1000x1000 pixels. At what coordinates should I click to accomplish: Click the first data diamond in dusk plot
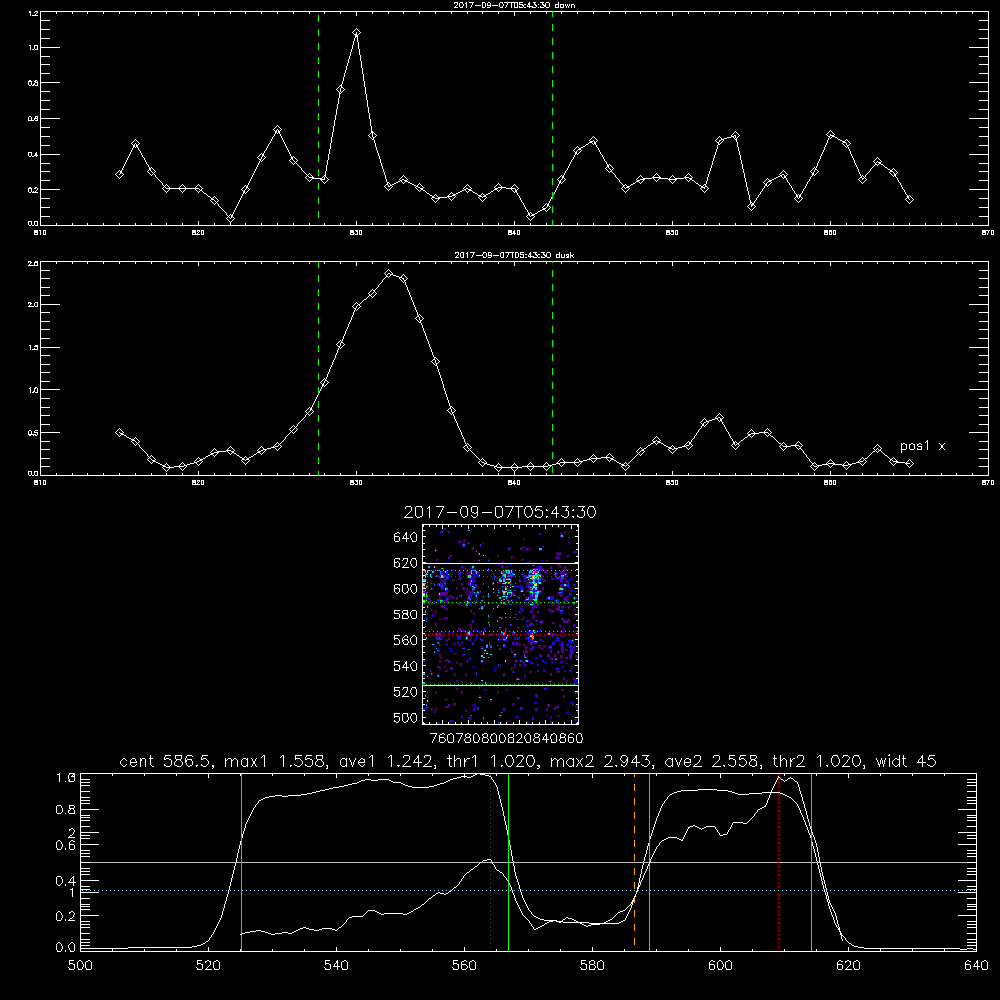pos(119,432)
